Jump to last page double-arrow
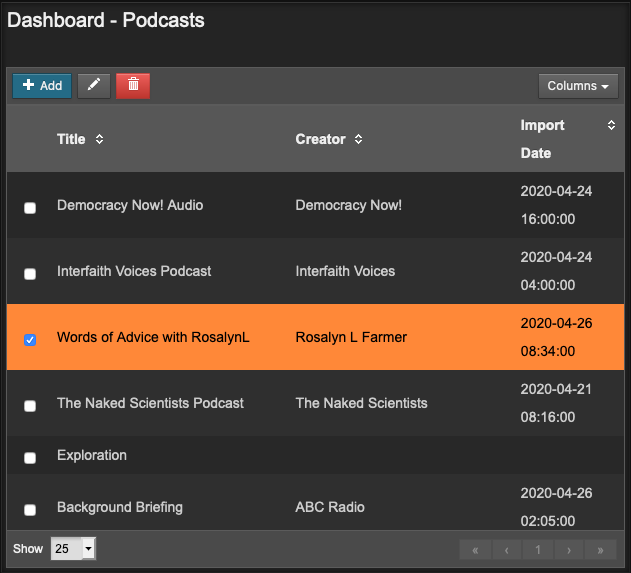This screenshot has height=573, width=631. [x=600, y=549]
